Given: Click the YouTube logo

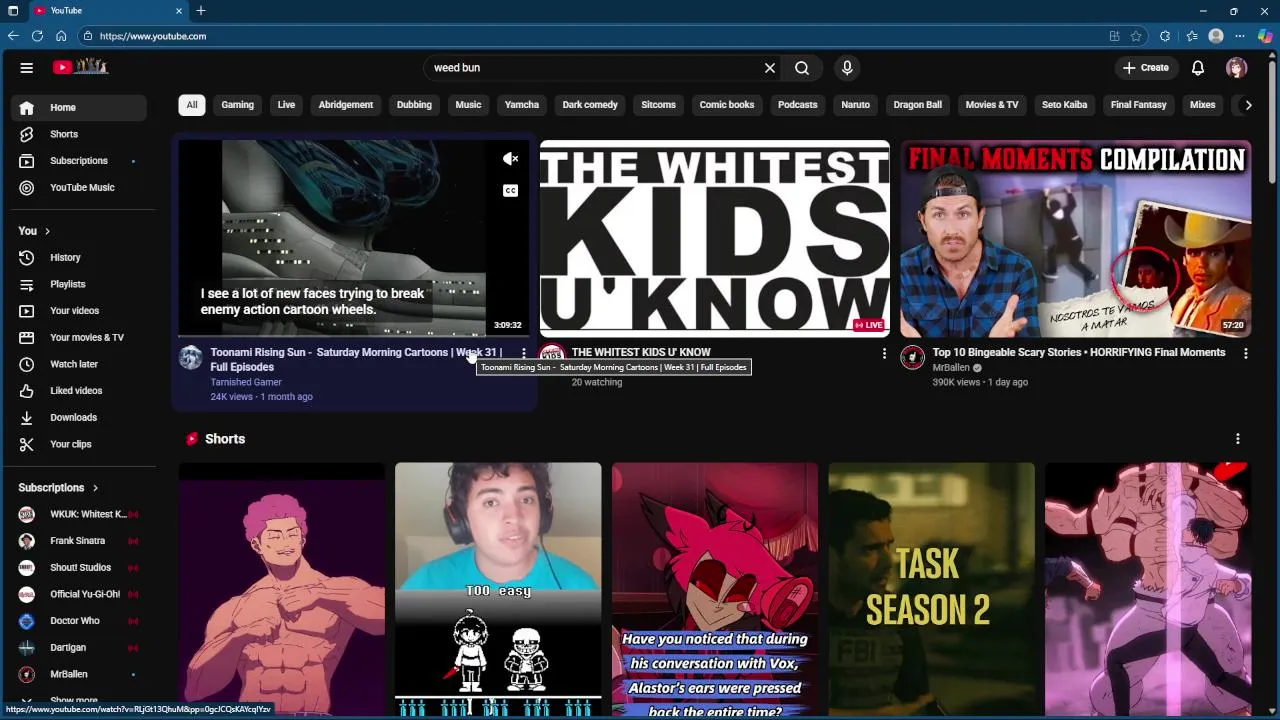Looking at the screenshot, I should point(81,67).
